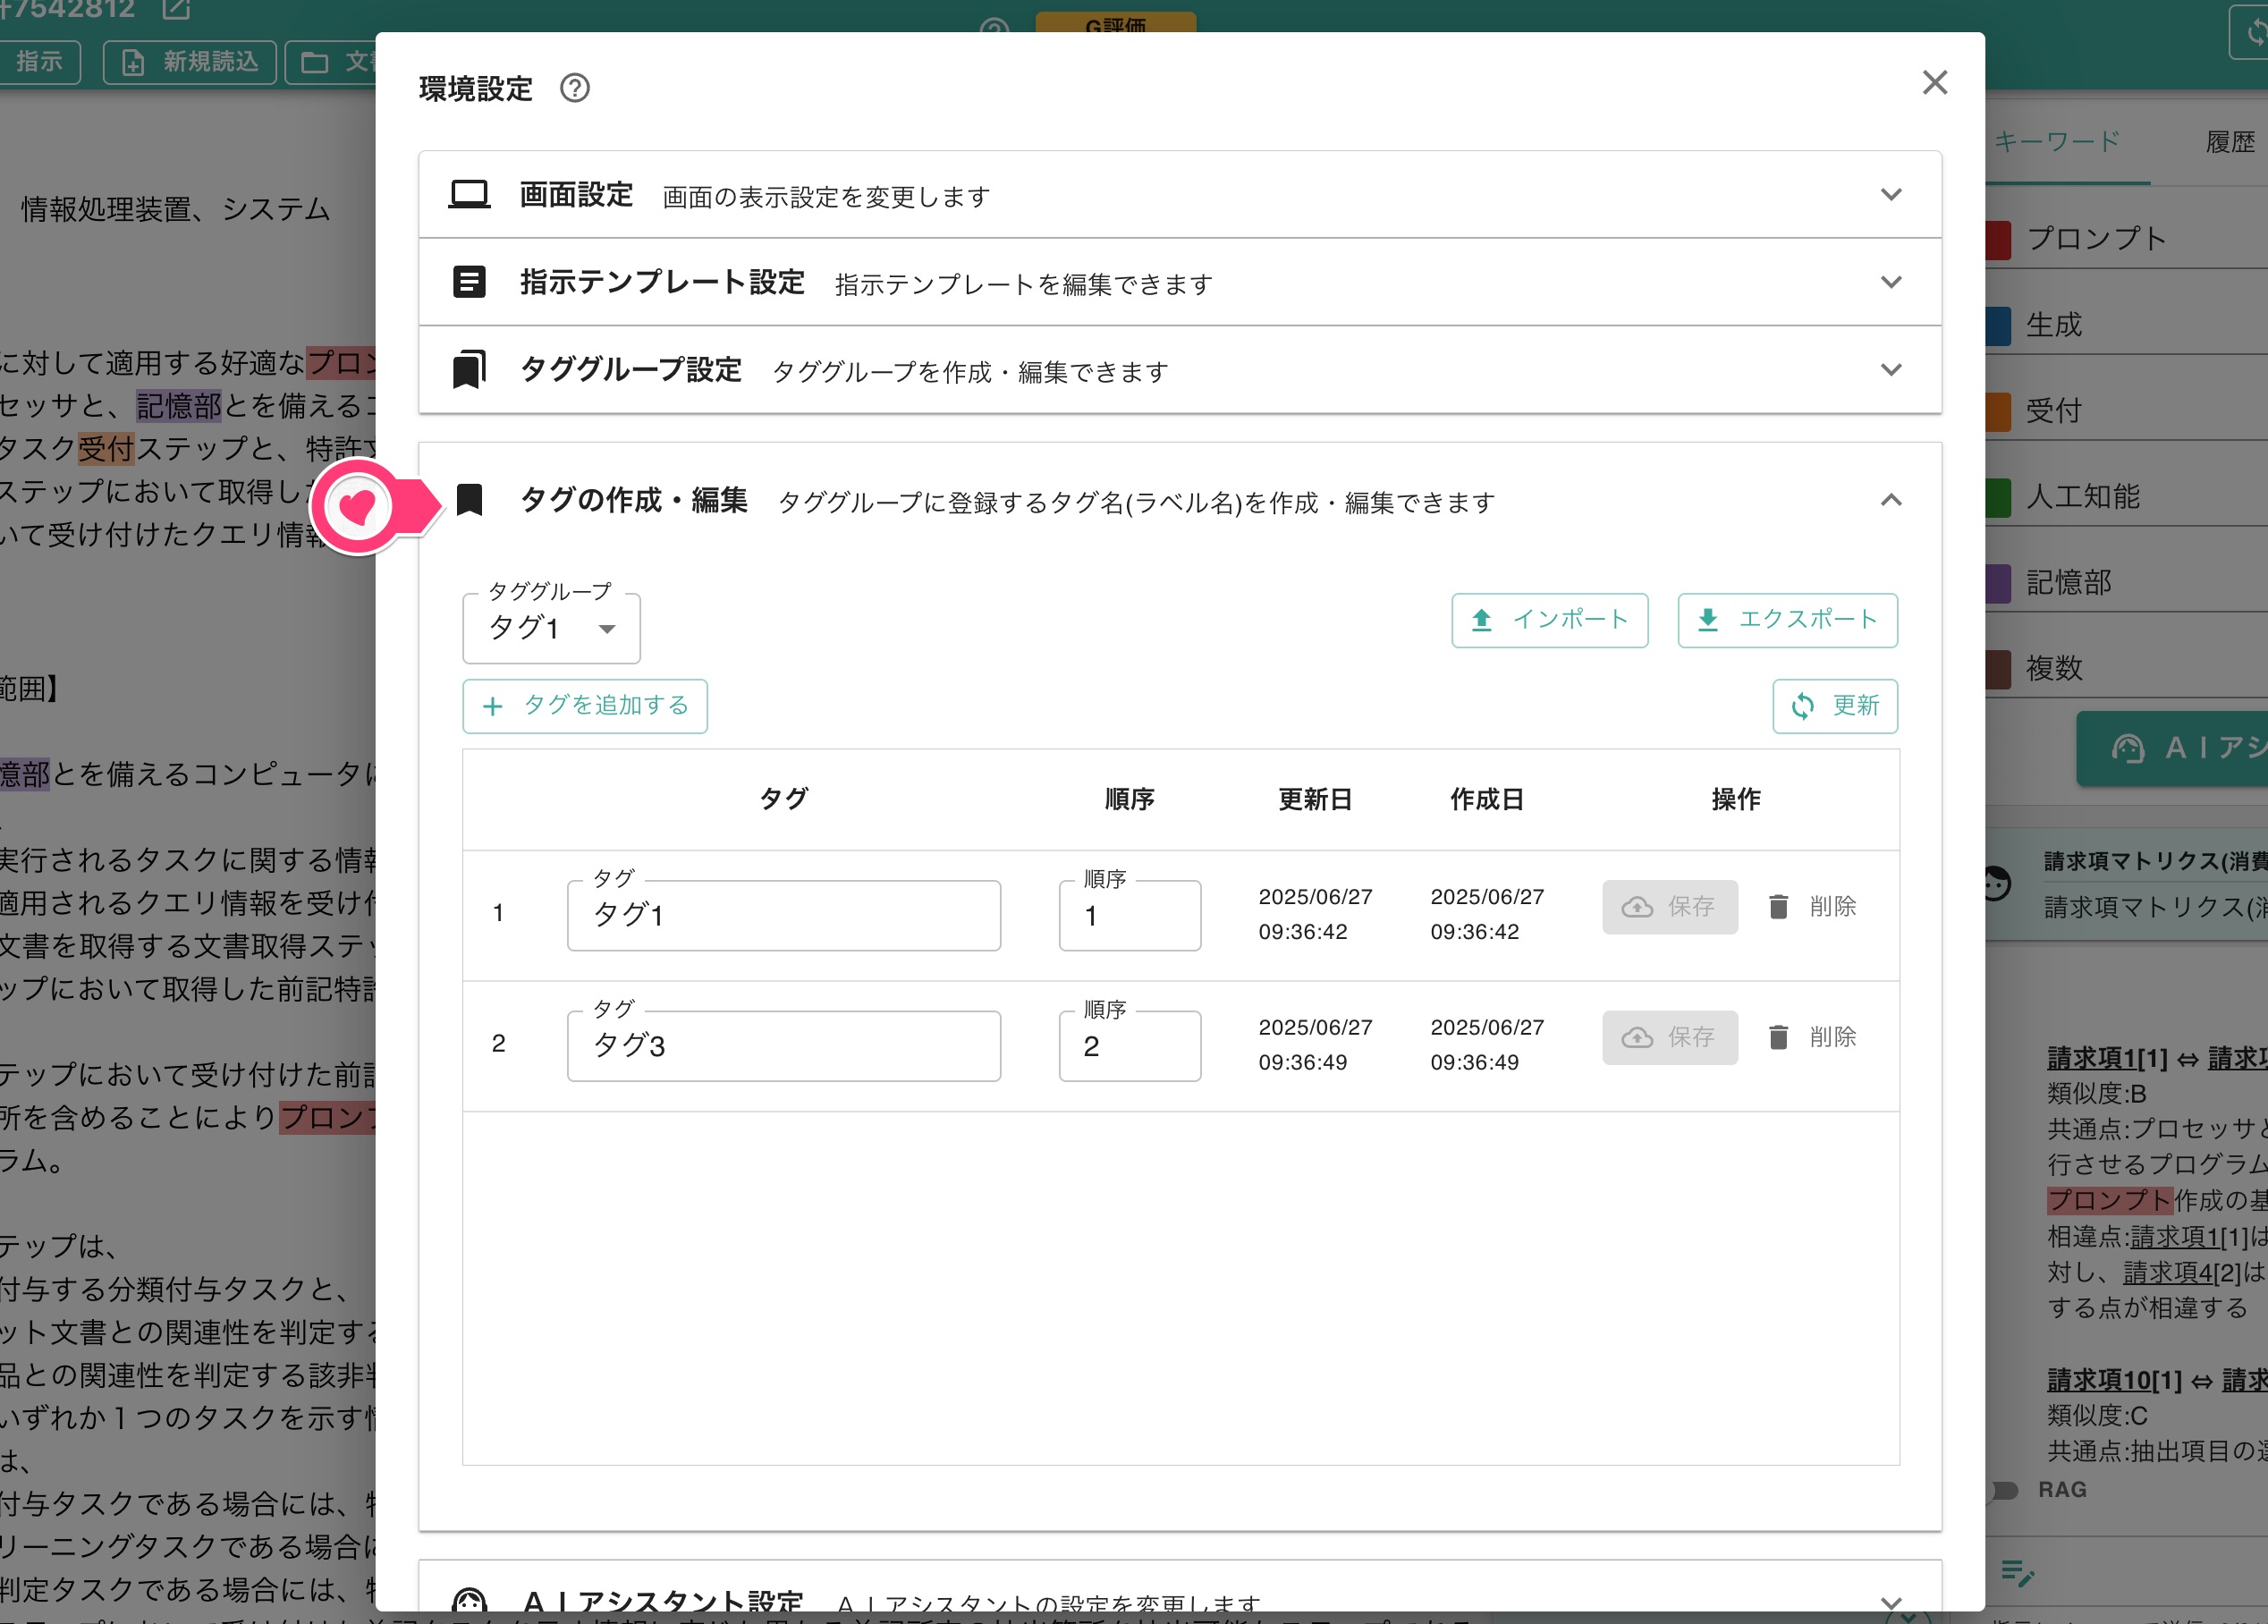
Task: Collapse the タグの作成・編集 section
Action: [1890, 499]
